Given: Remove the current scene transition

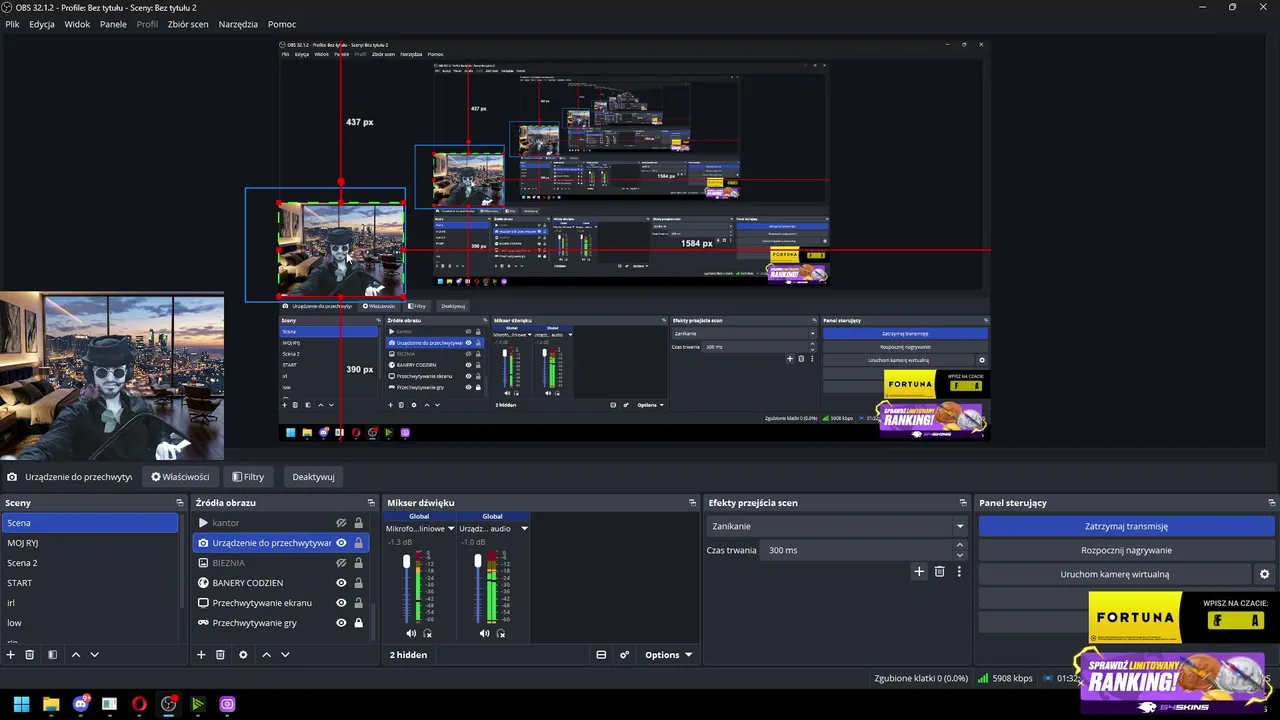Looking at the screenshot, I should (939, 572).
